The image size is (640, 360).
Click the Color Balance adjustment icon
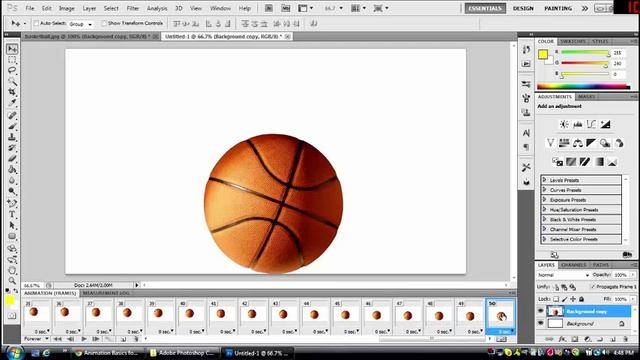pyautogui.click(x=578, y=143)
